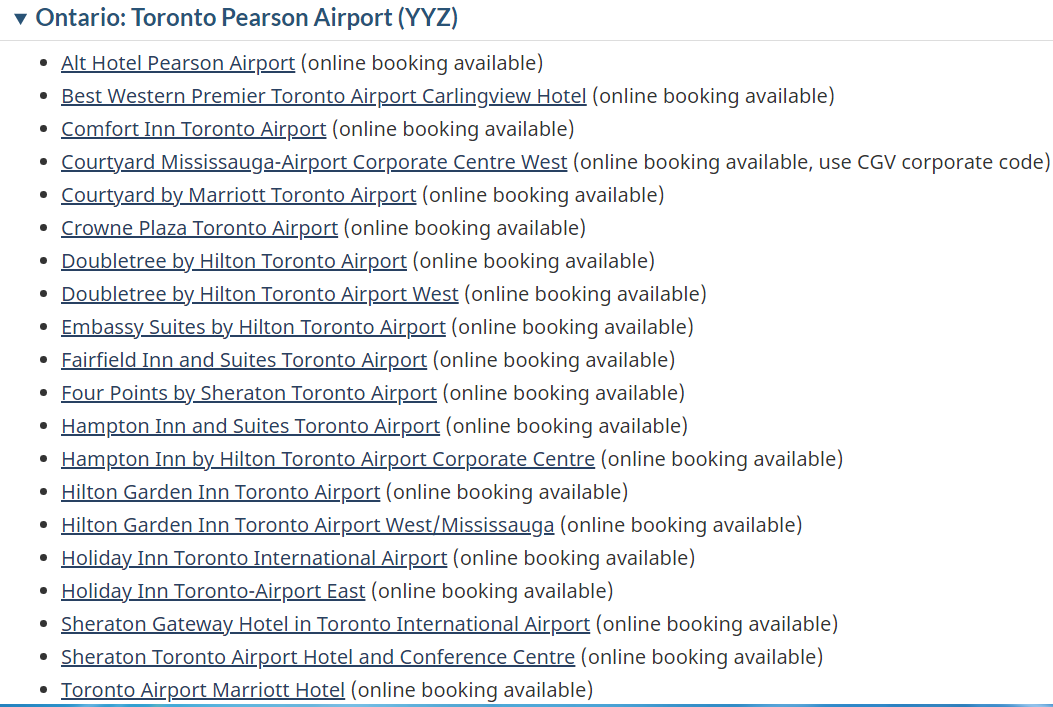Open Hilton Garden Inn Toronto Airport West/Mississauga
Viewport: 1053px width, 707px height.
click(x=308, y=525)
